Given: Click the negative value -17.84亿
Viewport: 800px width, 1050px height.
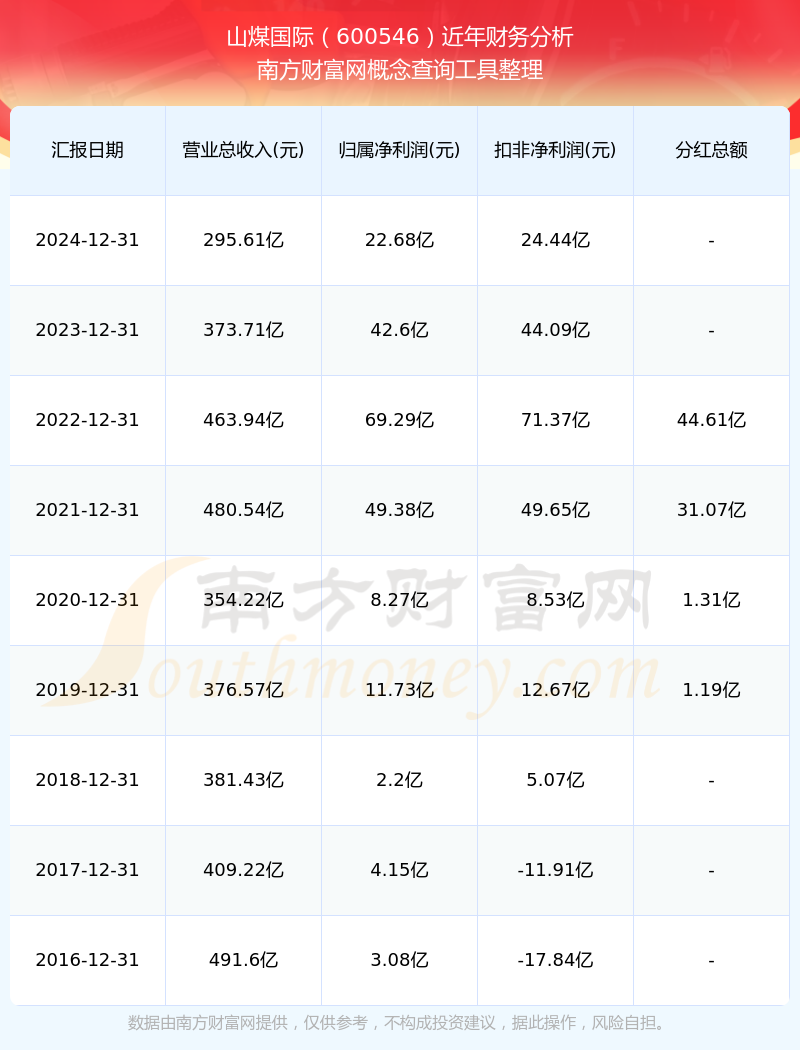Looking at the screenshot, I should [556, 960].
